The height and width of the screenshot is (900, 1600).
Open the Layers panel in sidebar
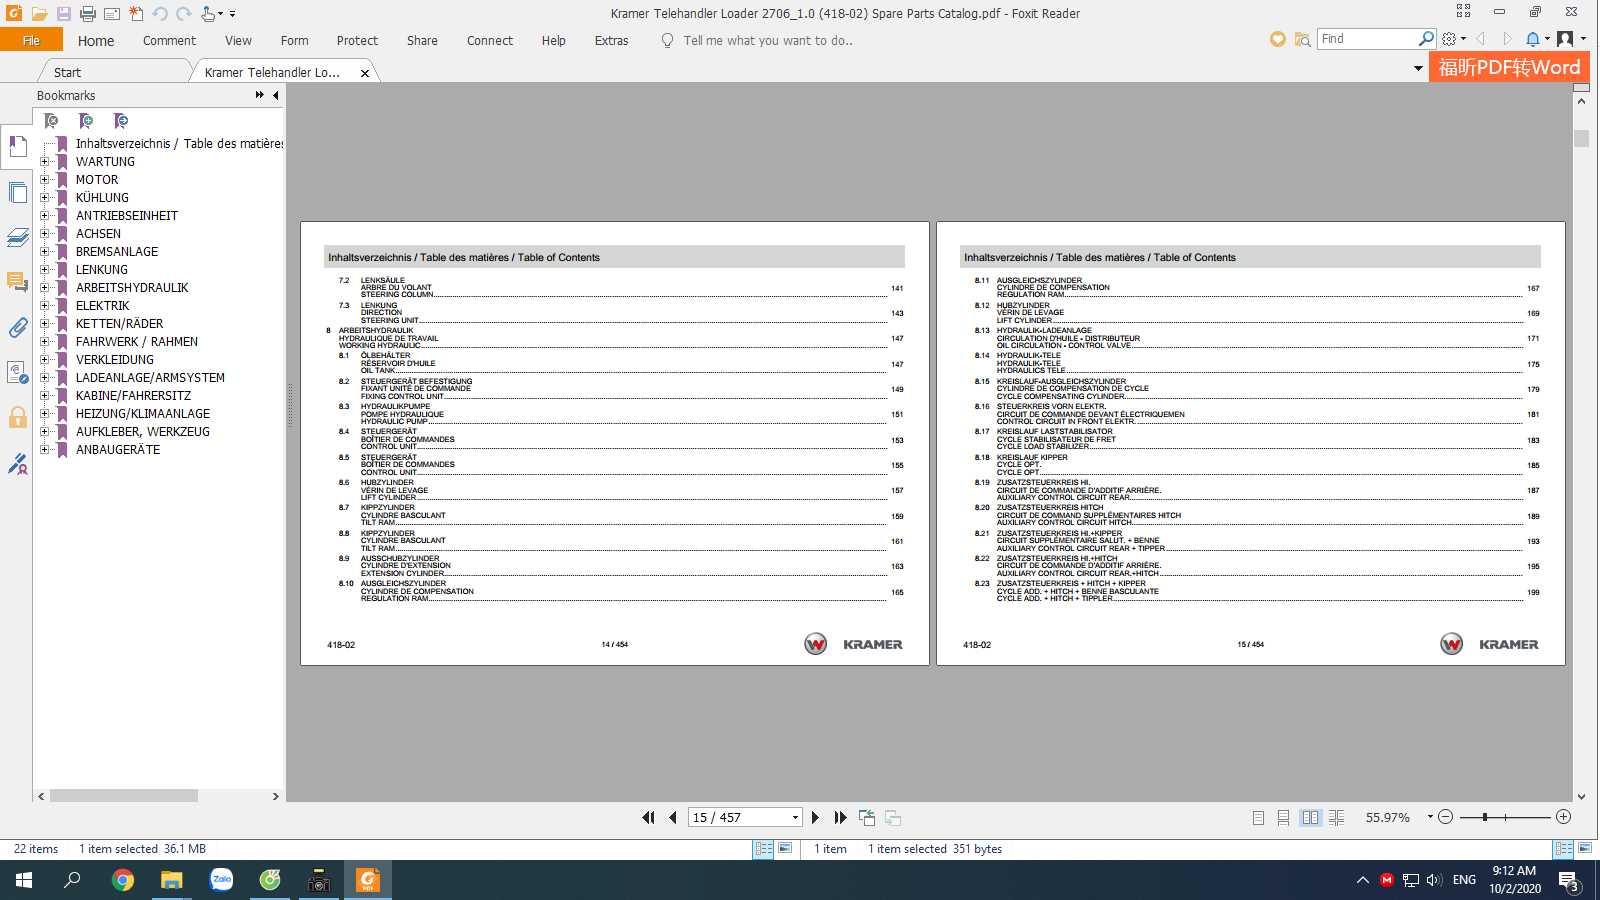tap(18, 237)
